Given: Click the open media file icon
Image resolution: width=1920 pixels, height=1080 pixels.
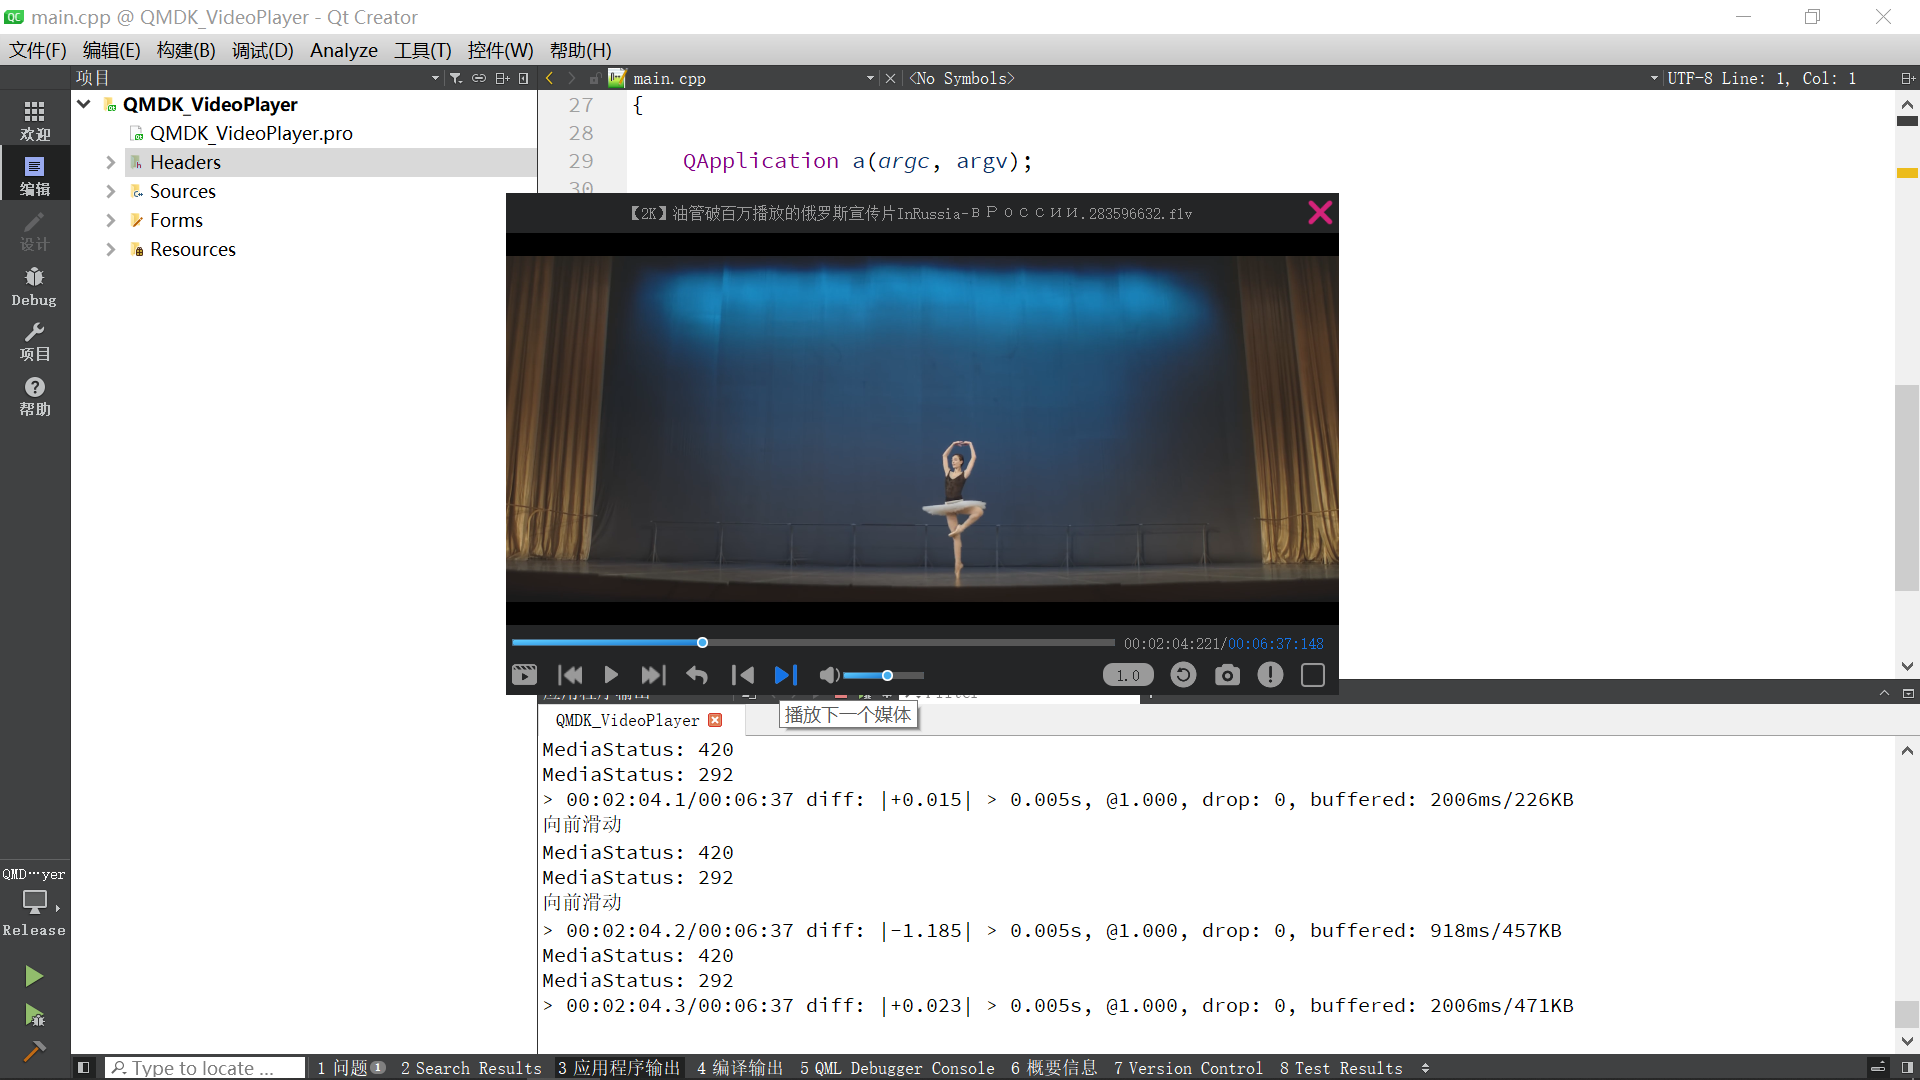Looking at the screenshot, I should click(x=524, y=675).
